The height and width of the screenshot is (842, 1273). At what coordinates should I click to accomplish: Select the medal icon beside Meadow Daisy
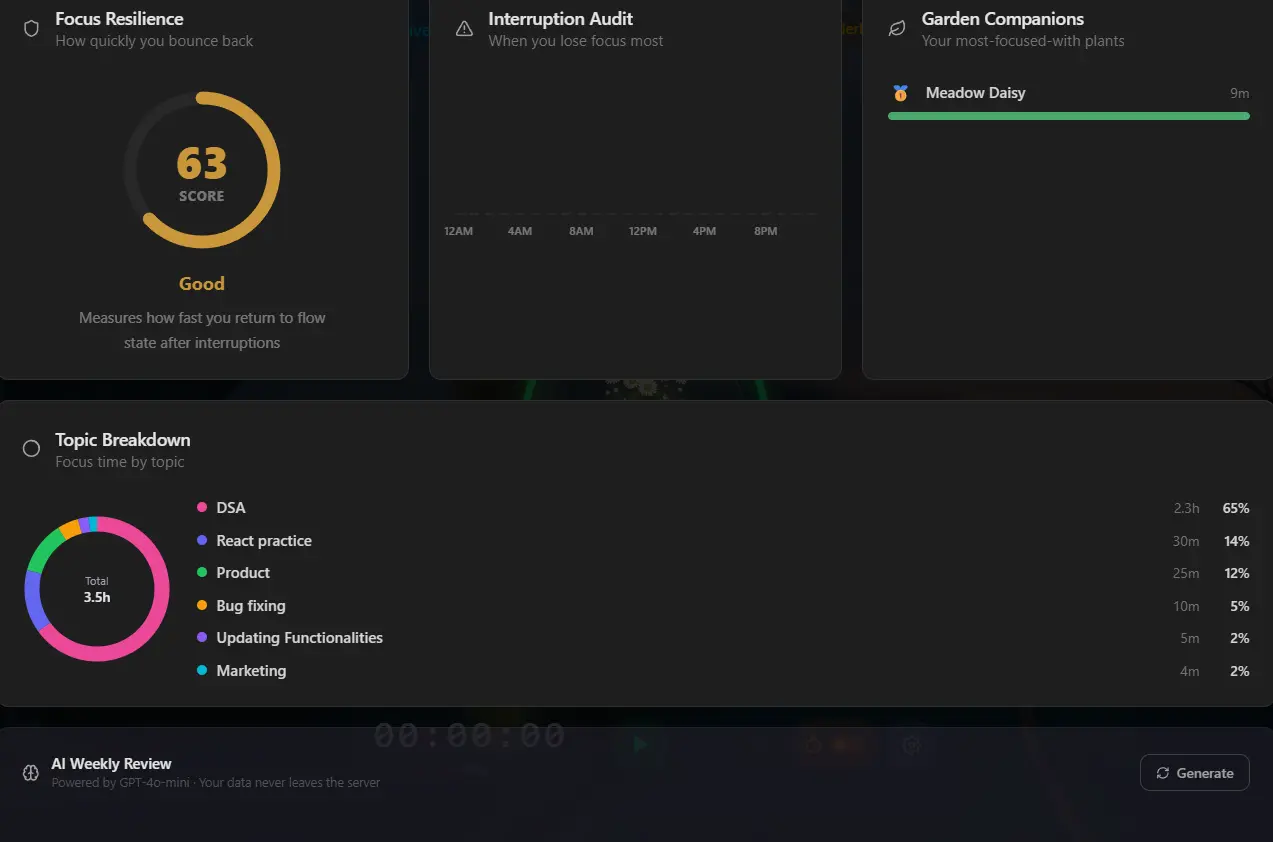click(x=899, y=92)
